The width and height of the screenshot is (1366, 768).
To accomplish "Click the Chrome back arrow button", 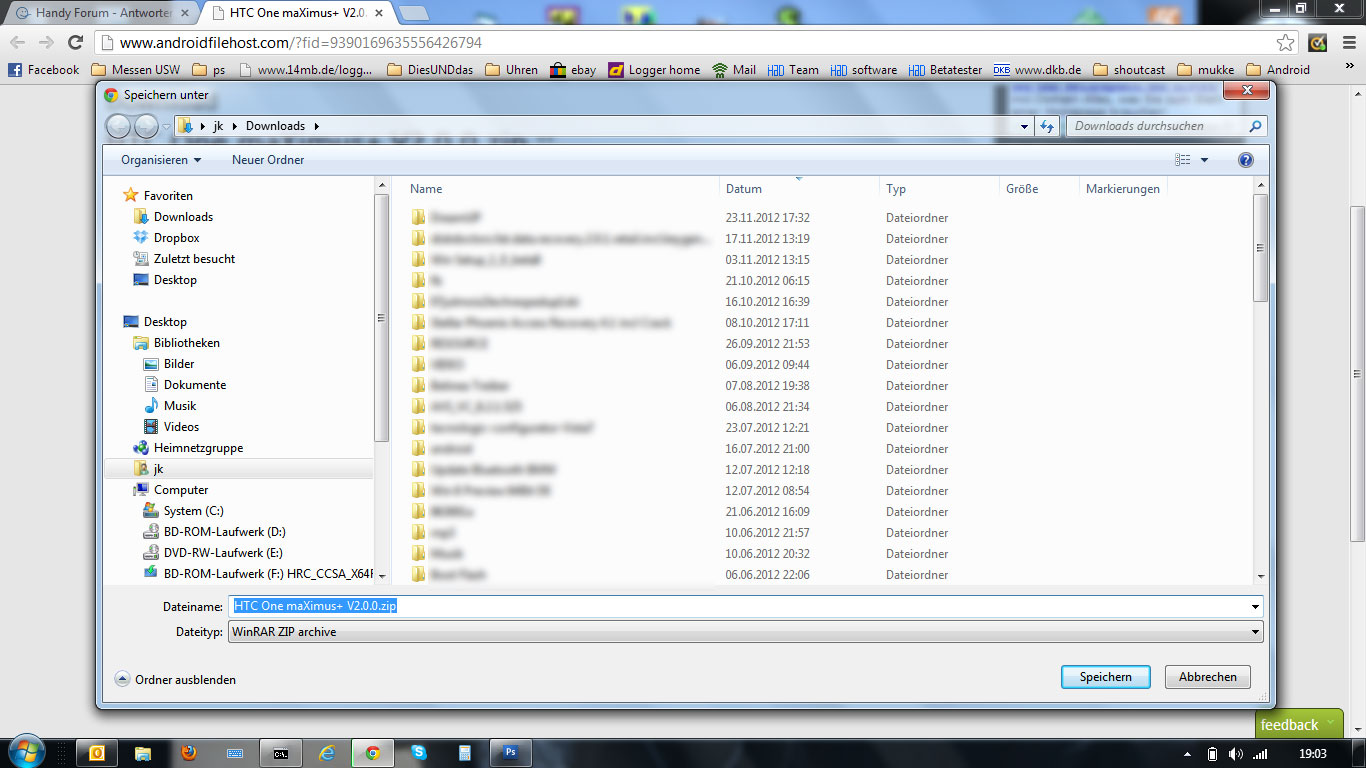I will pos(18,42).
